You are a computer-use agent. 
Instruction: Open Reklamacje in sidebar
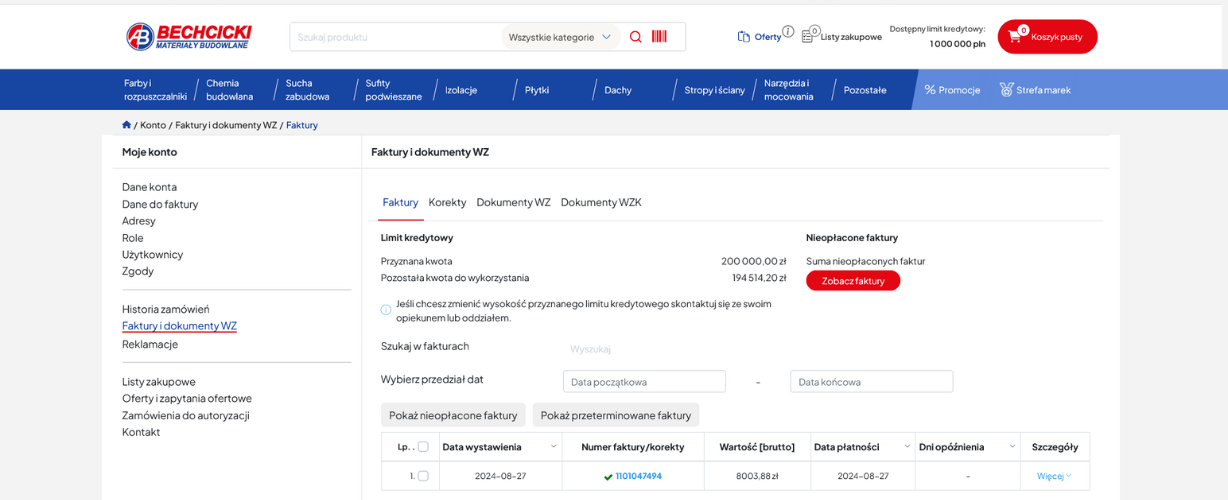(x=150, y=344)
